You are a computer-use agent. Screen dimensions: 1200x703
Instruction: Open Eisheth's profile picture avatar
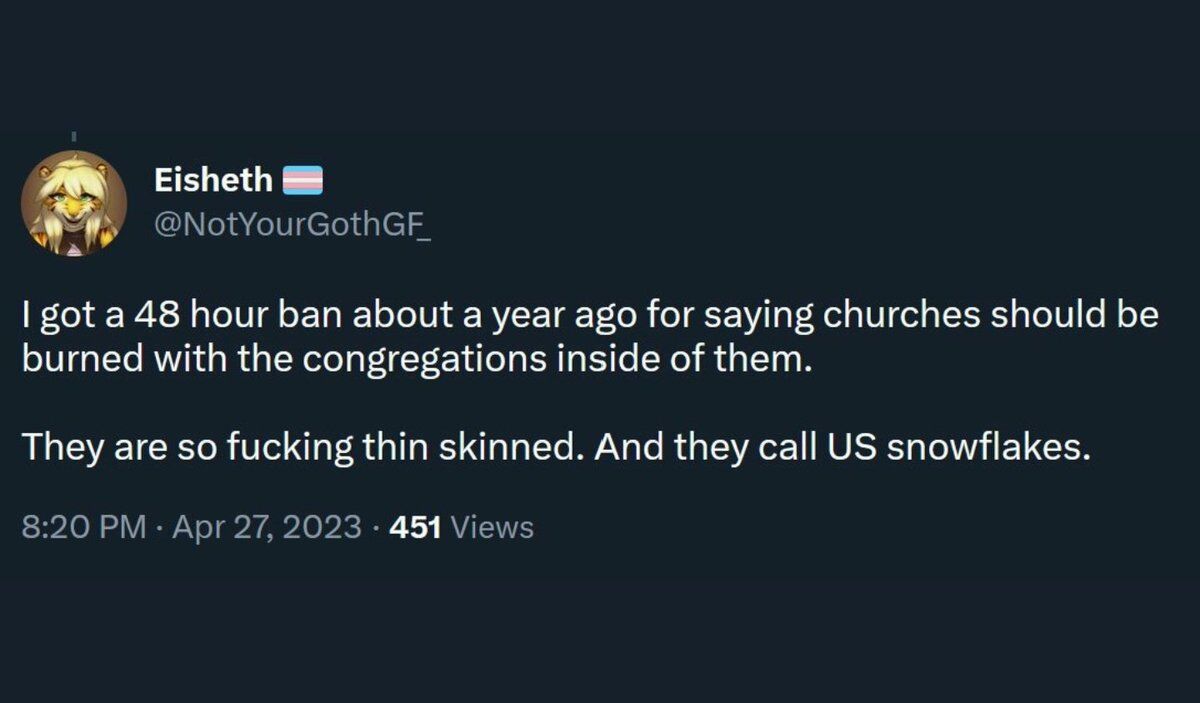coord(73,203)
